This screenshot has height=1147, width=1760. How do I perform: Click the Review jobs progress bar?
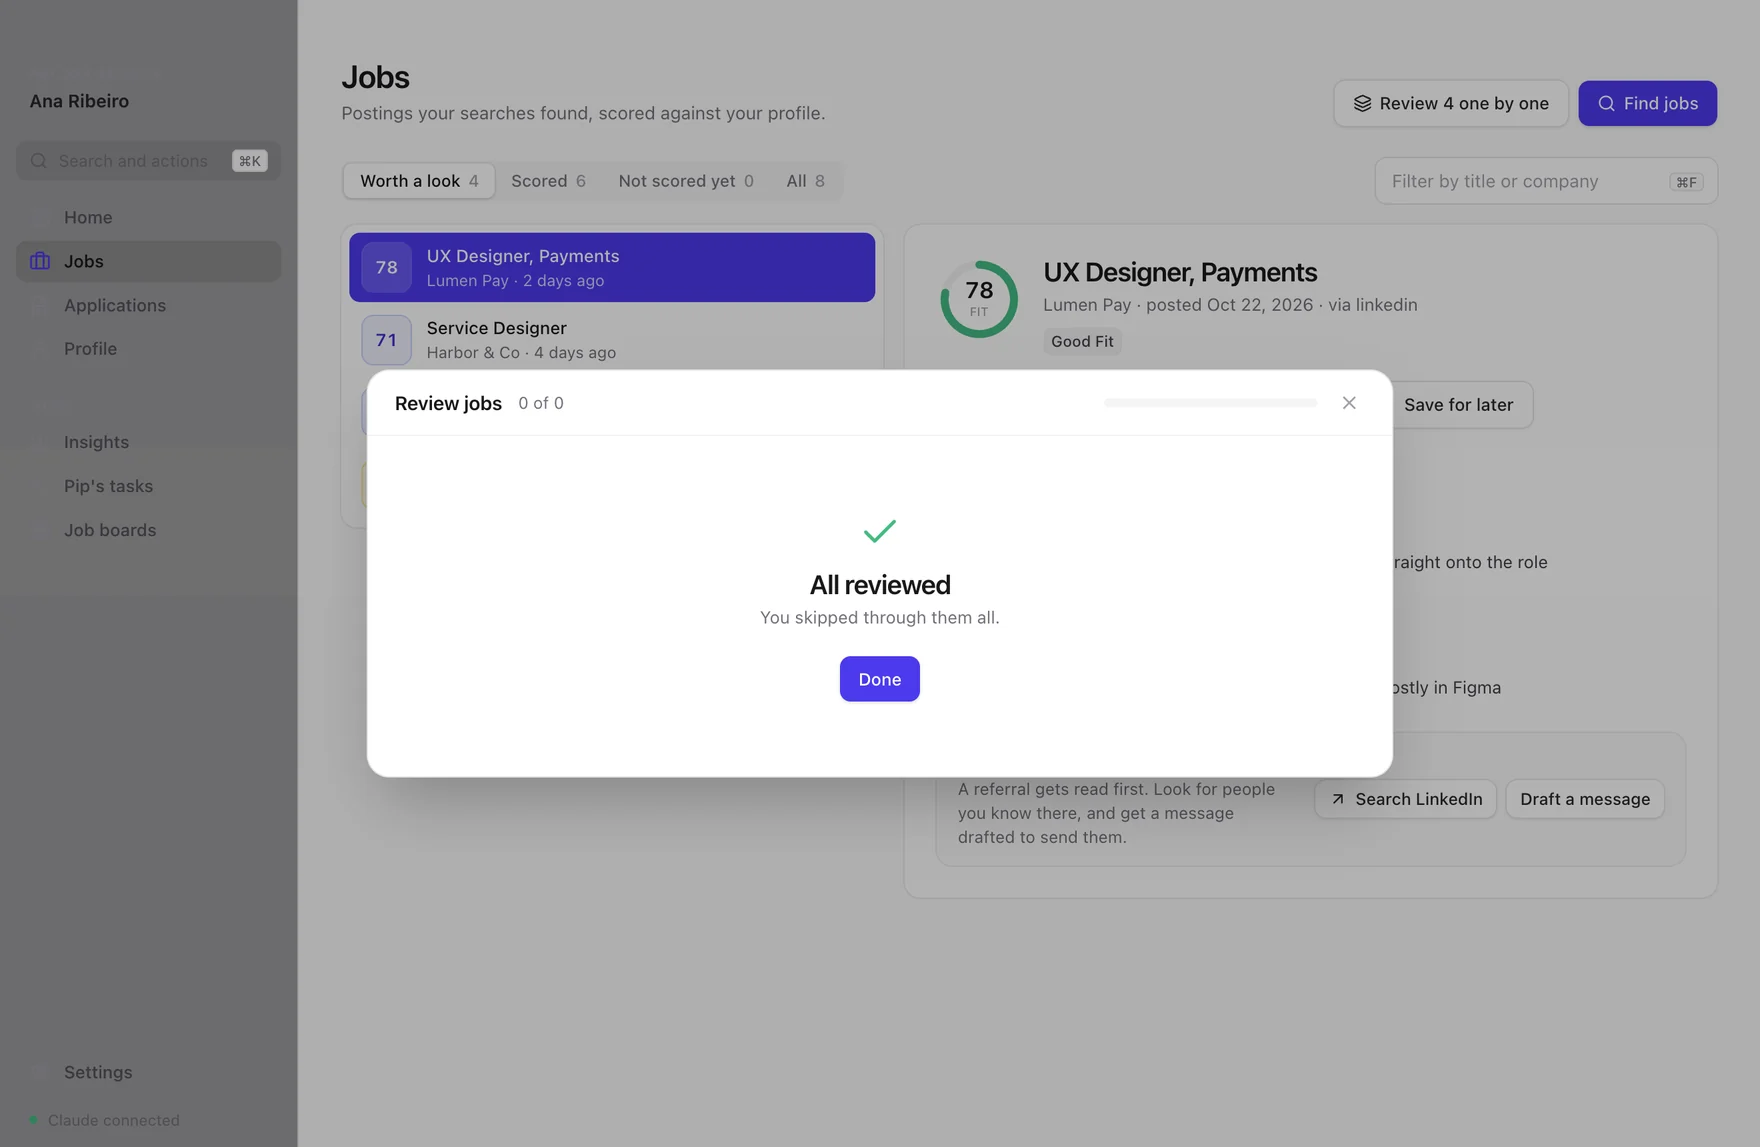pos(1210,403)
